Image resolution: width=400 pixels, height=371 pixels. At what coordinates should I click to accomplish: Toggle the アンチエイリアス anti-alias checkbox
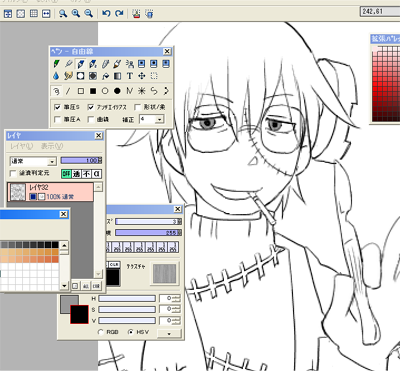[91, 107]
